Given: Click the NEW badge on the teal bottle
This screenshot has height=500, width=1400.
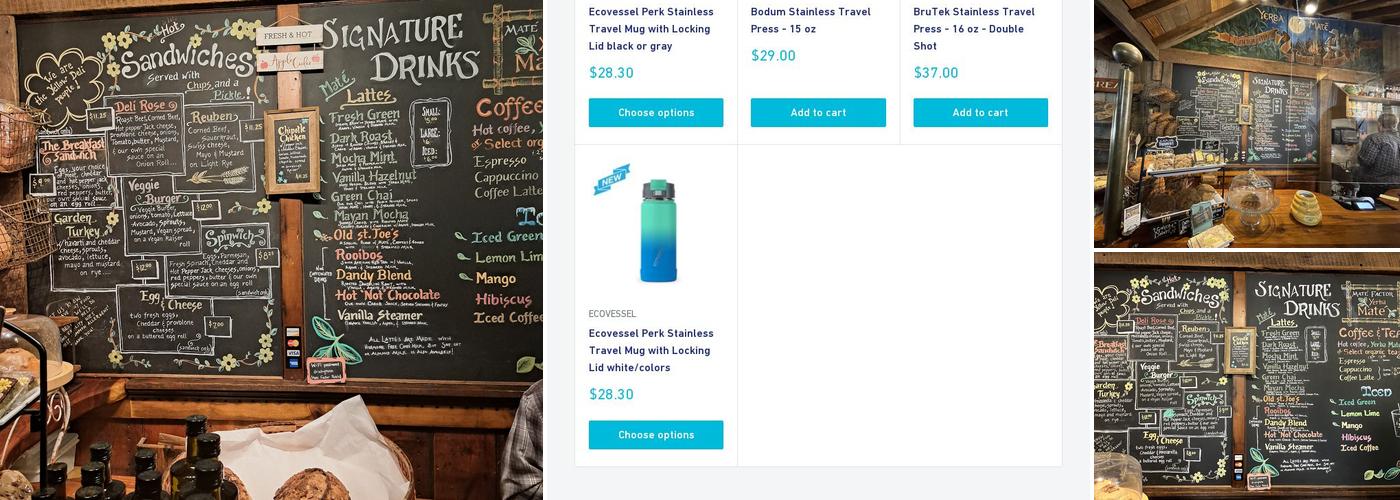Looking at the screenshot, I should click(x=611, y=179).
